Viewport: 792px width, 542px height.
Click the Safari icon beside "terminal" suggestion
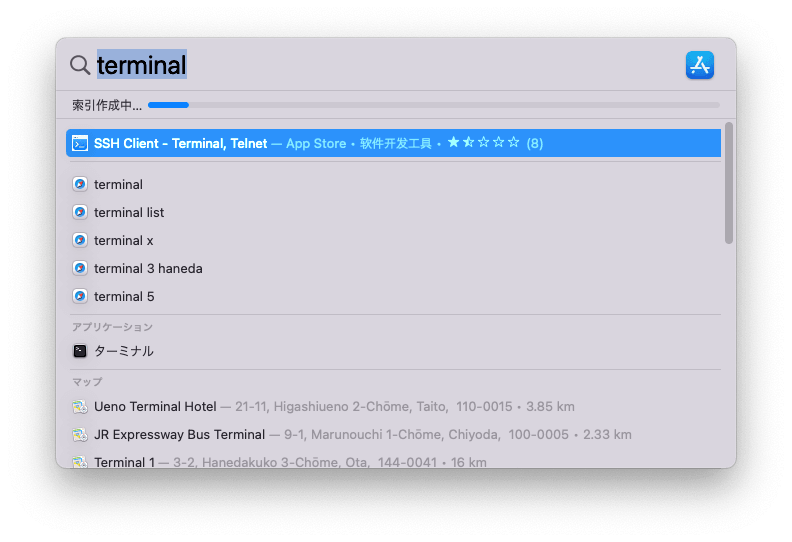[80, 184]
